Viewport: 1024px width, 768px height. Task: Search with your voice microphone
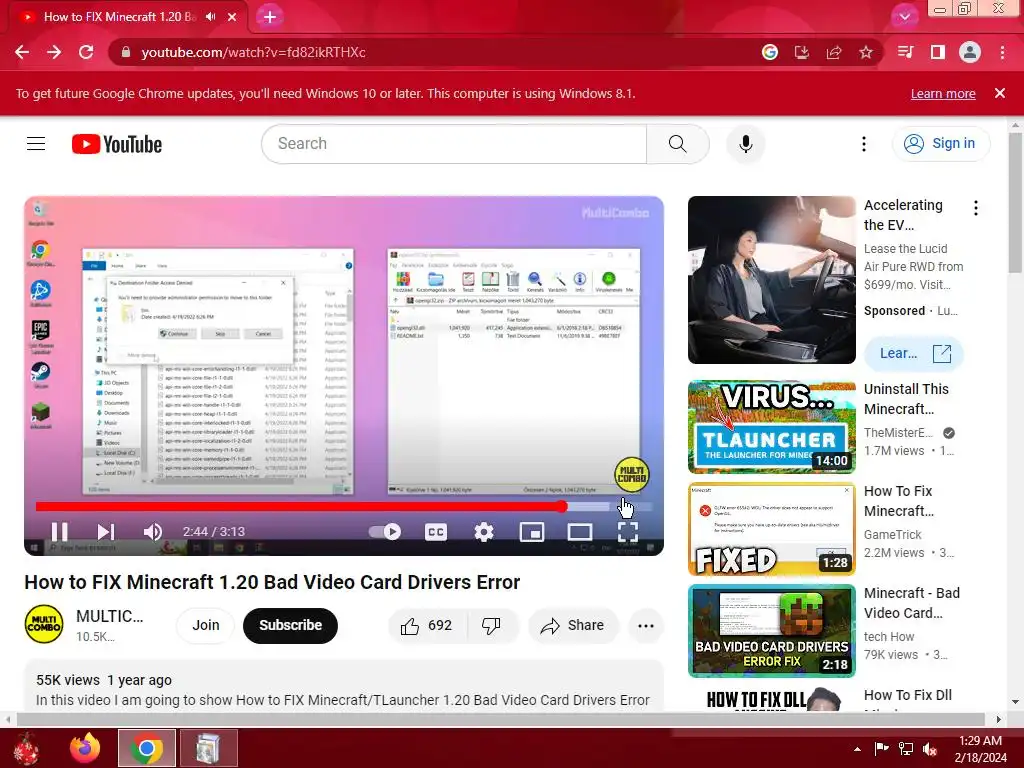pos(745,144)
